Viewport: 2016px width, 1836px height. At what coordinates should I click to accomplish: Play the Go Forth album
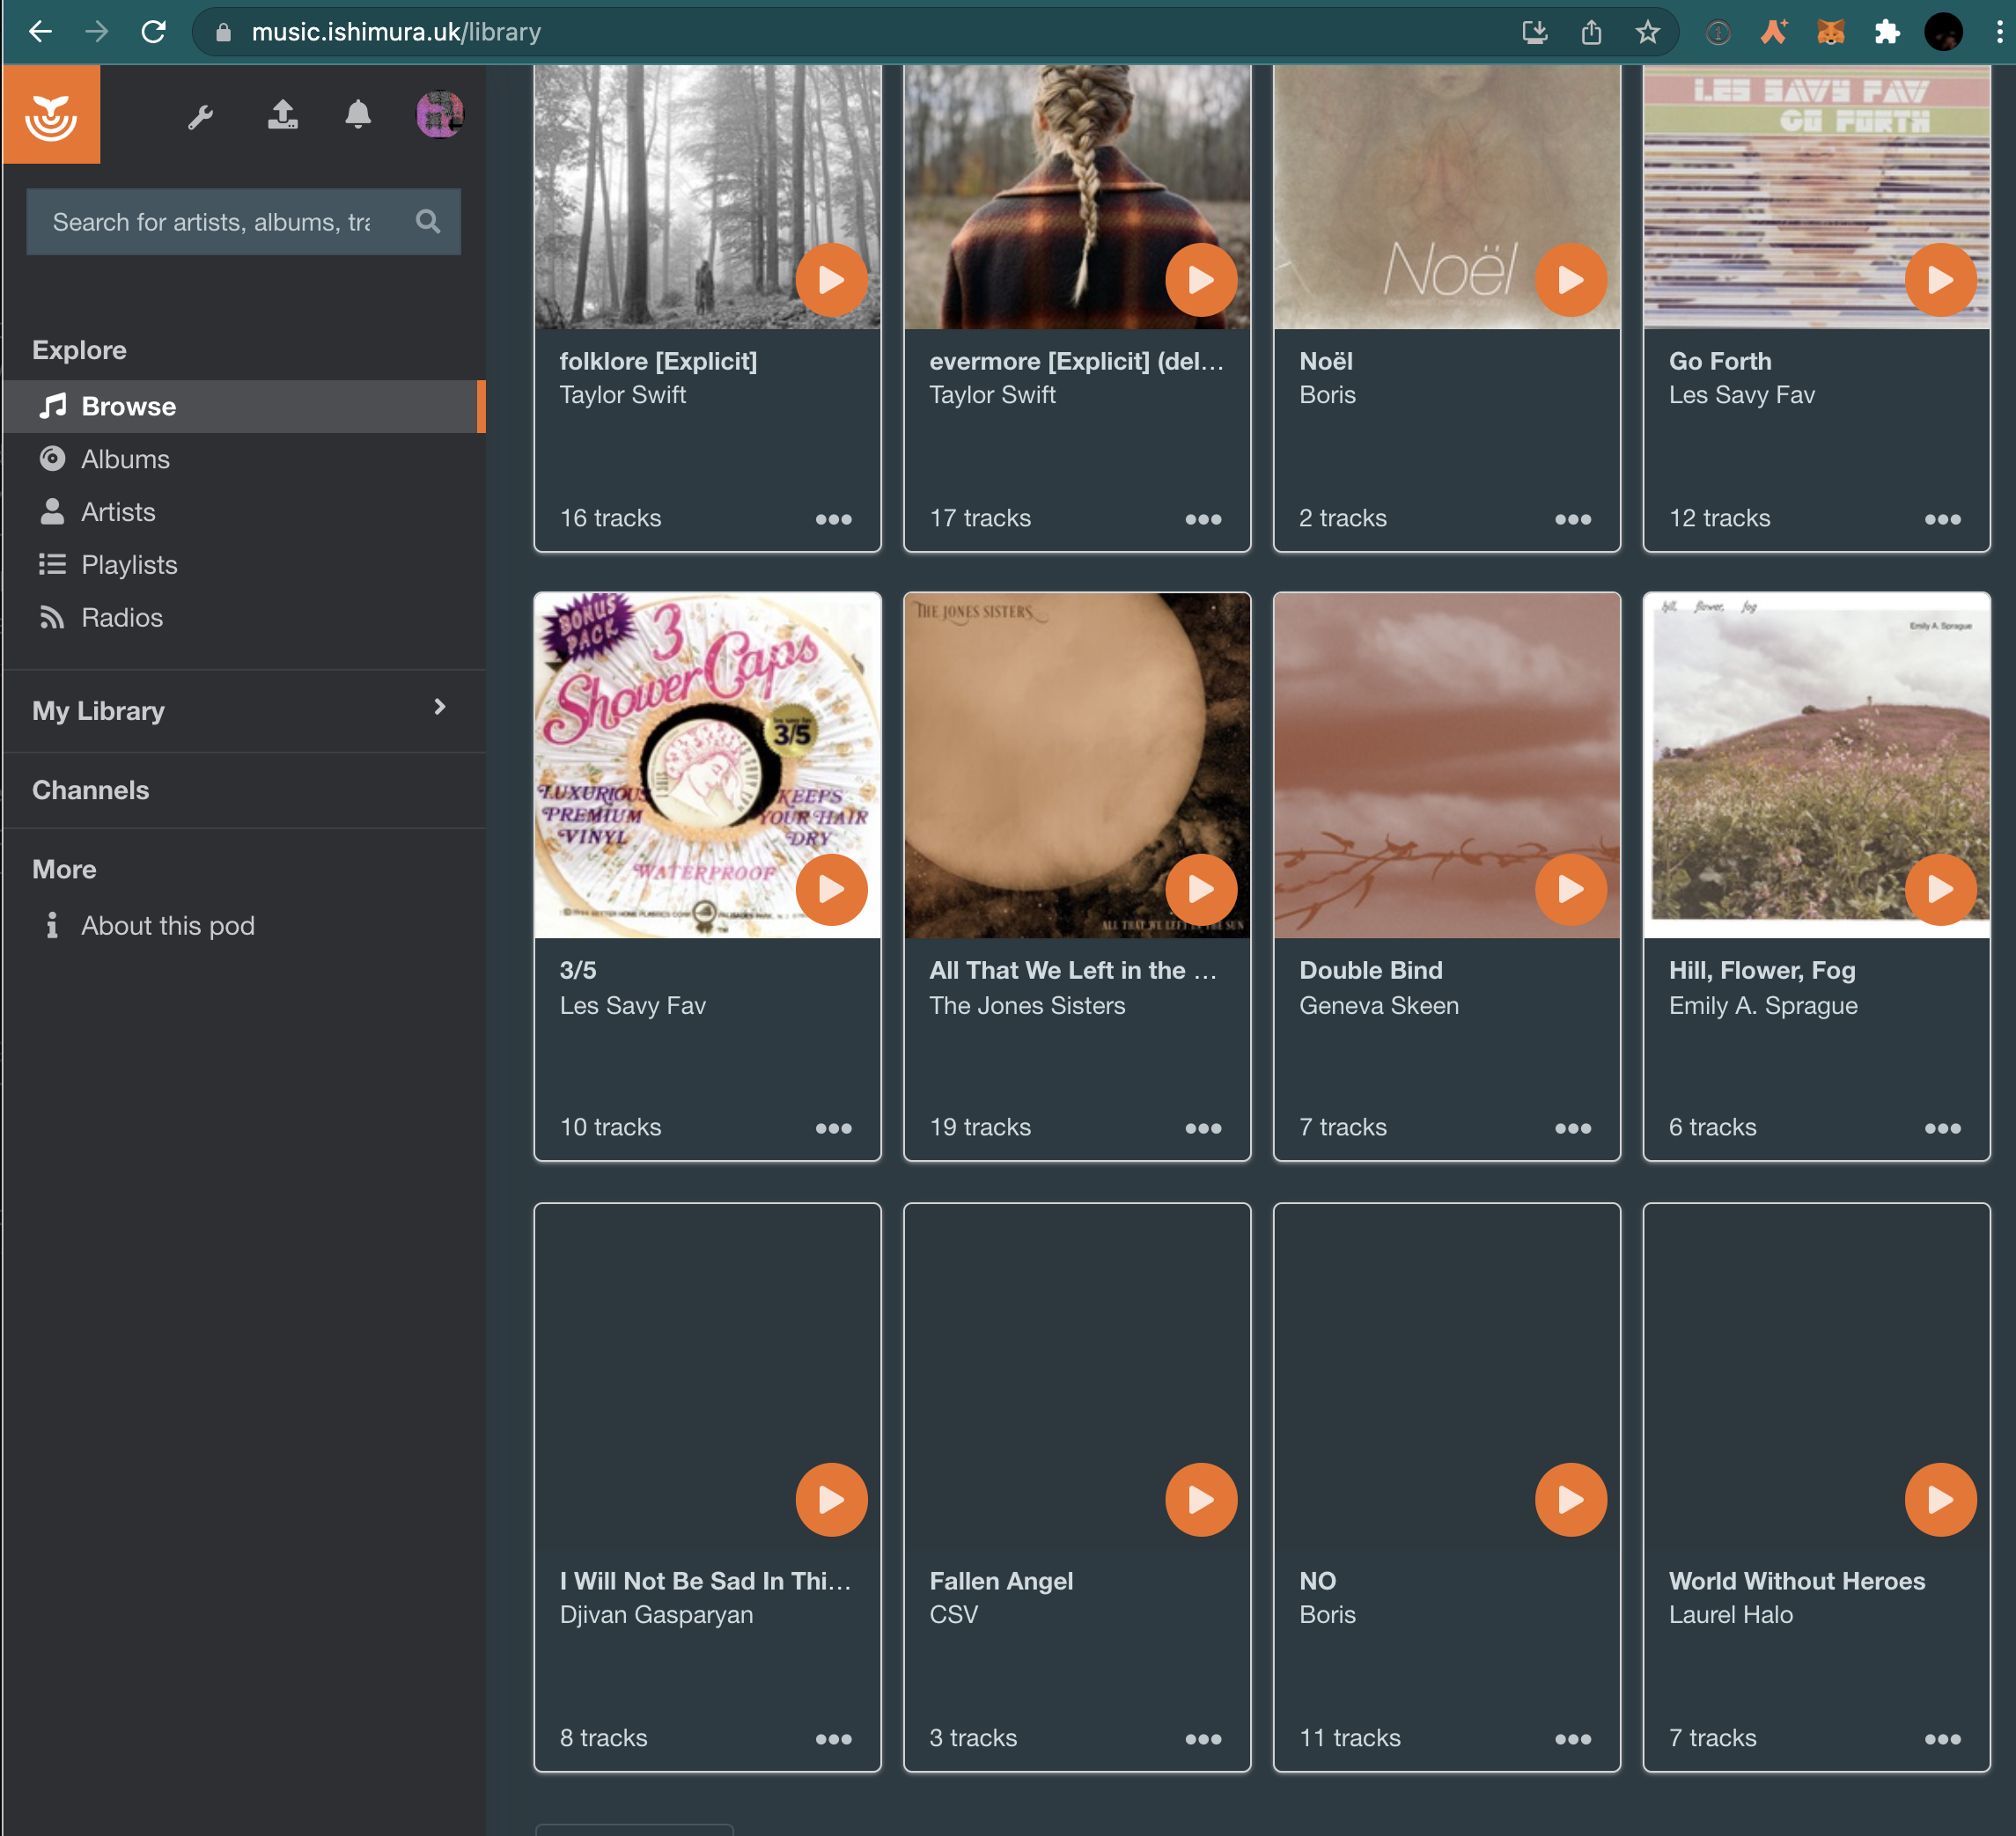click(x=1941, y=280)
